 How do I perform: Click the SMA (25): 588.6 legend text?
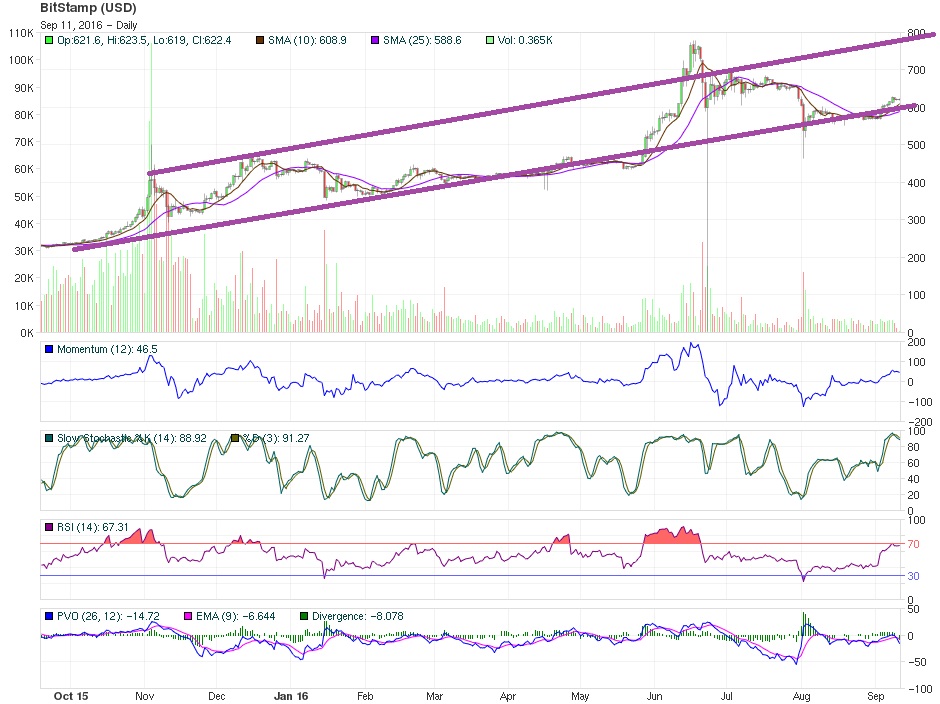tap(423, 40)
